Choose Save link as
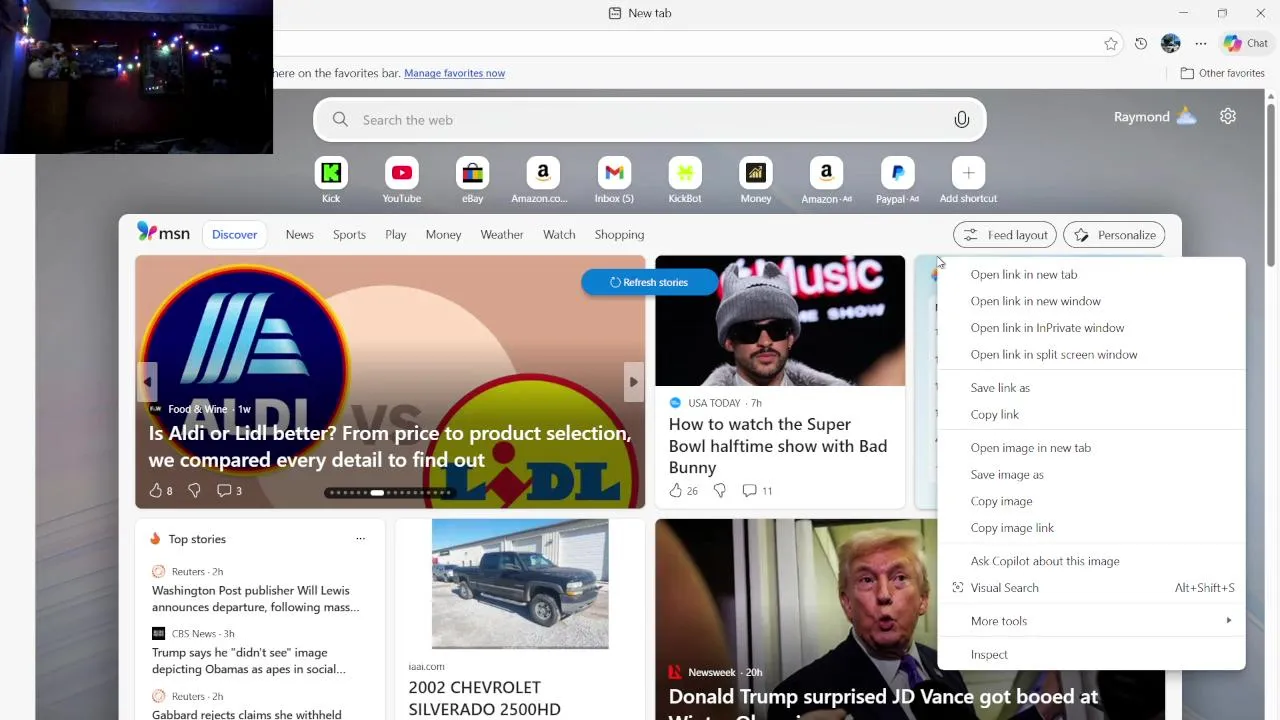This screenshot has height=720, width=1280. click(x=1091, y=388)
